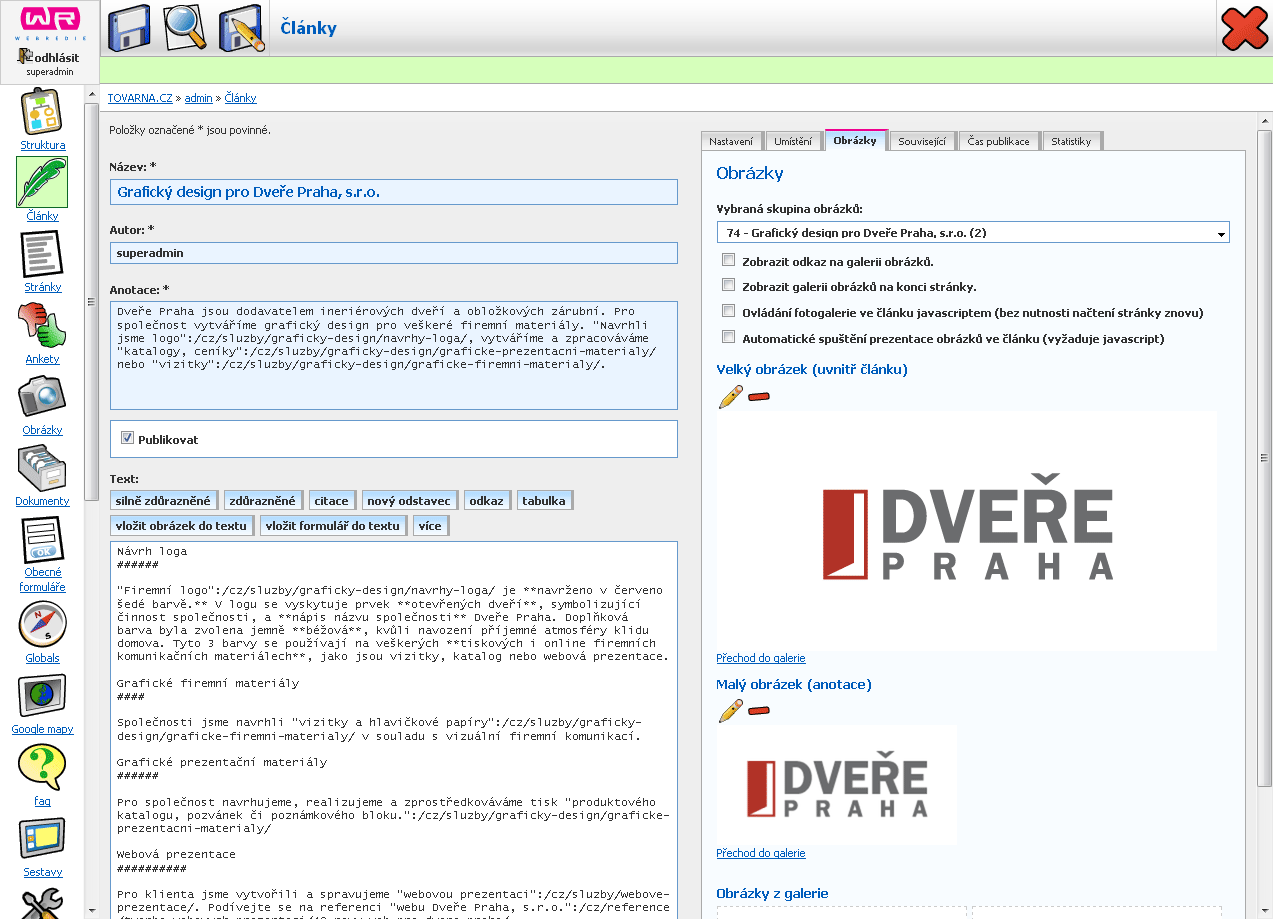Switch to the Umístění tab
Viewport: 1273px width, 919px height.
pos(793,141)
